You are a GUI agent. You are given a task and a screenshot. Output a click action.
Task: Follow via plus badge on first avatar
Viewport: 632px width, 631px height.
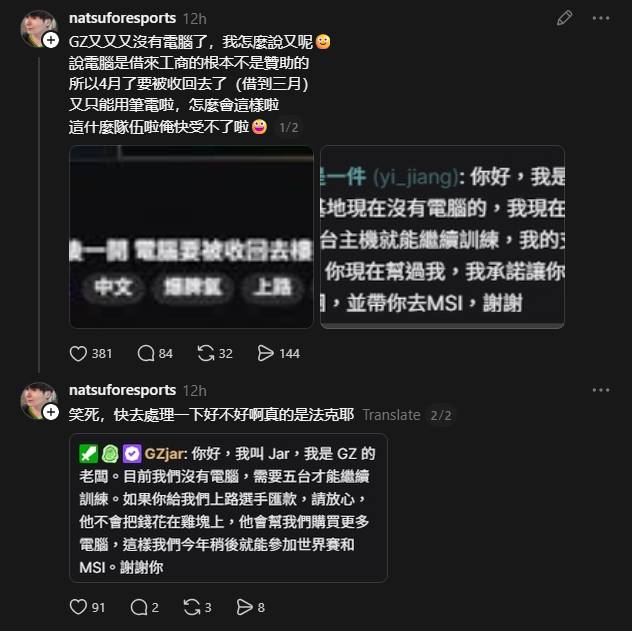tap(51, 40)
